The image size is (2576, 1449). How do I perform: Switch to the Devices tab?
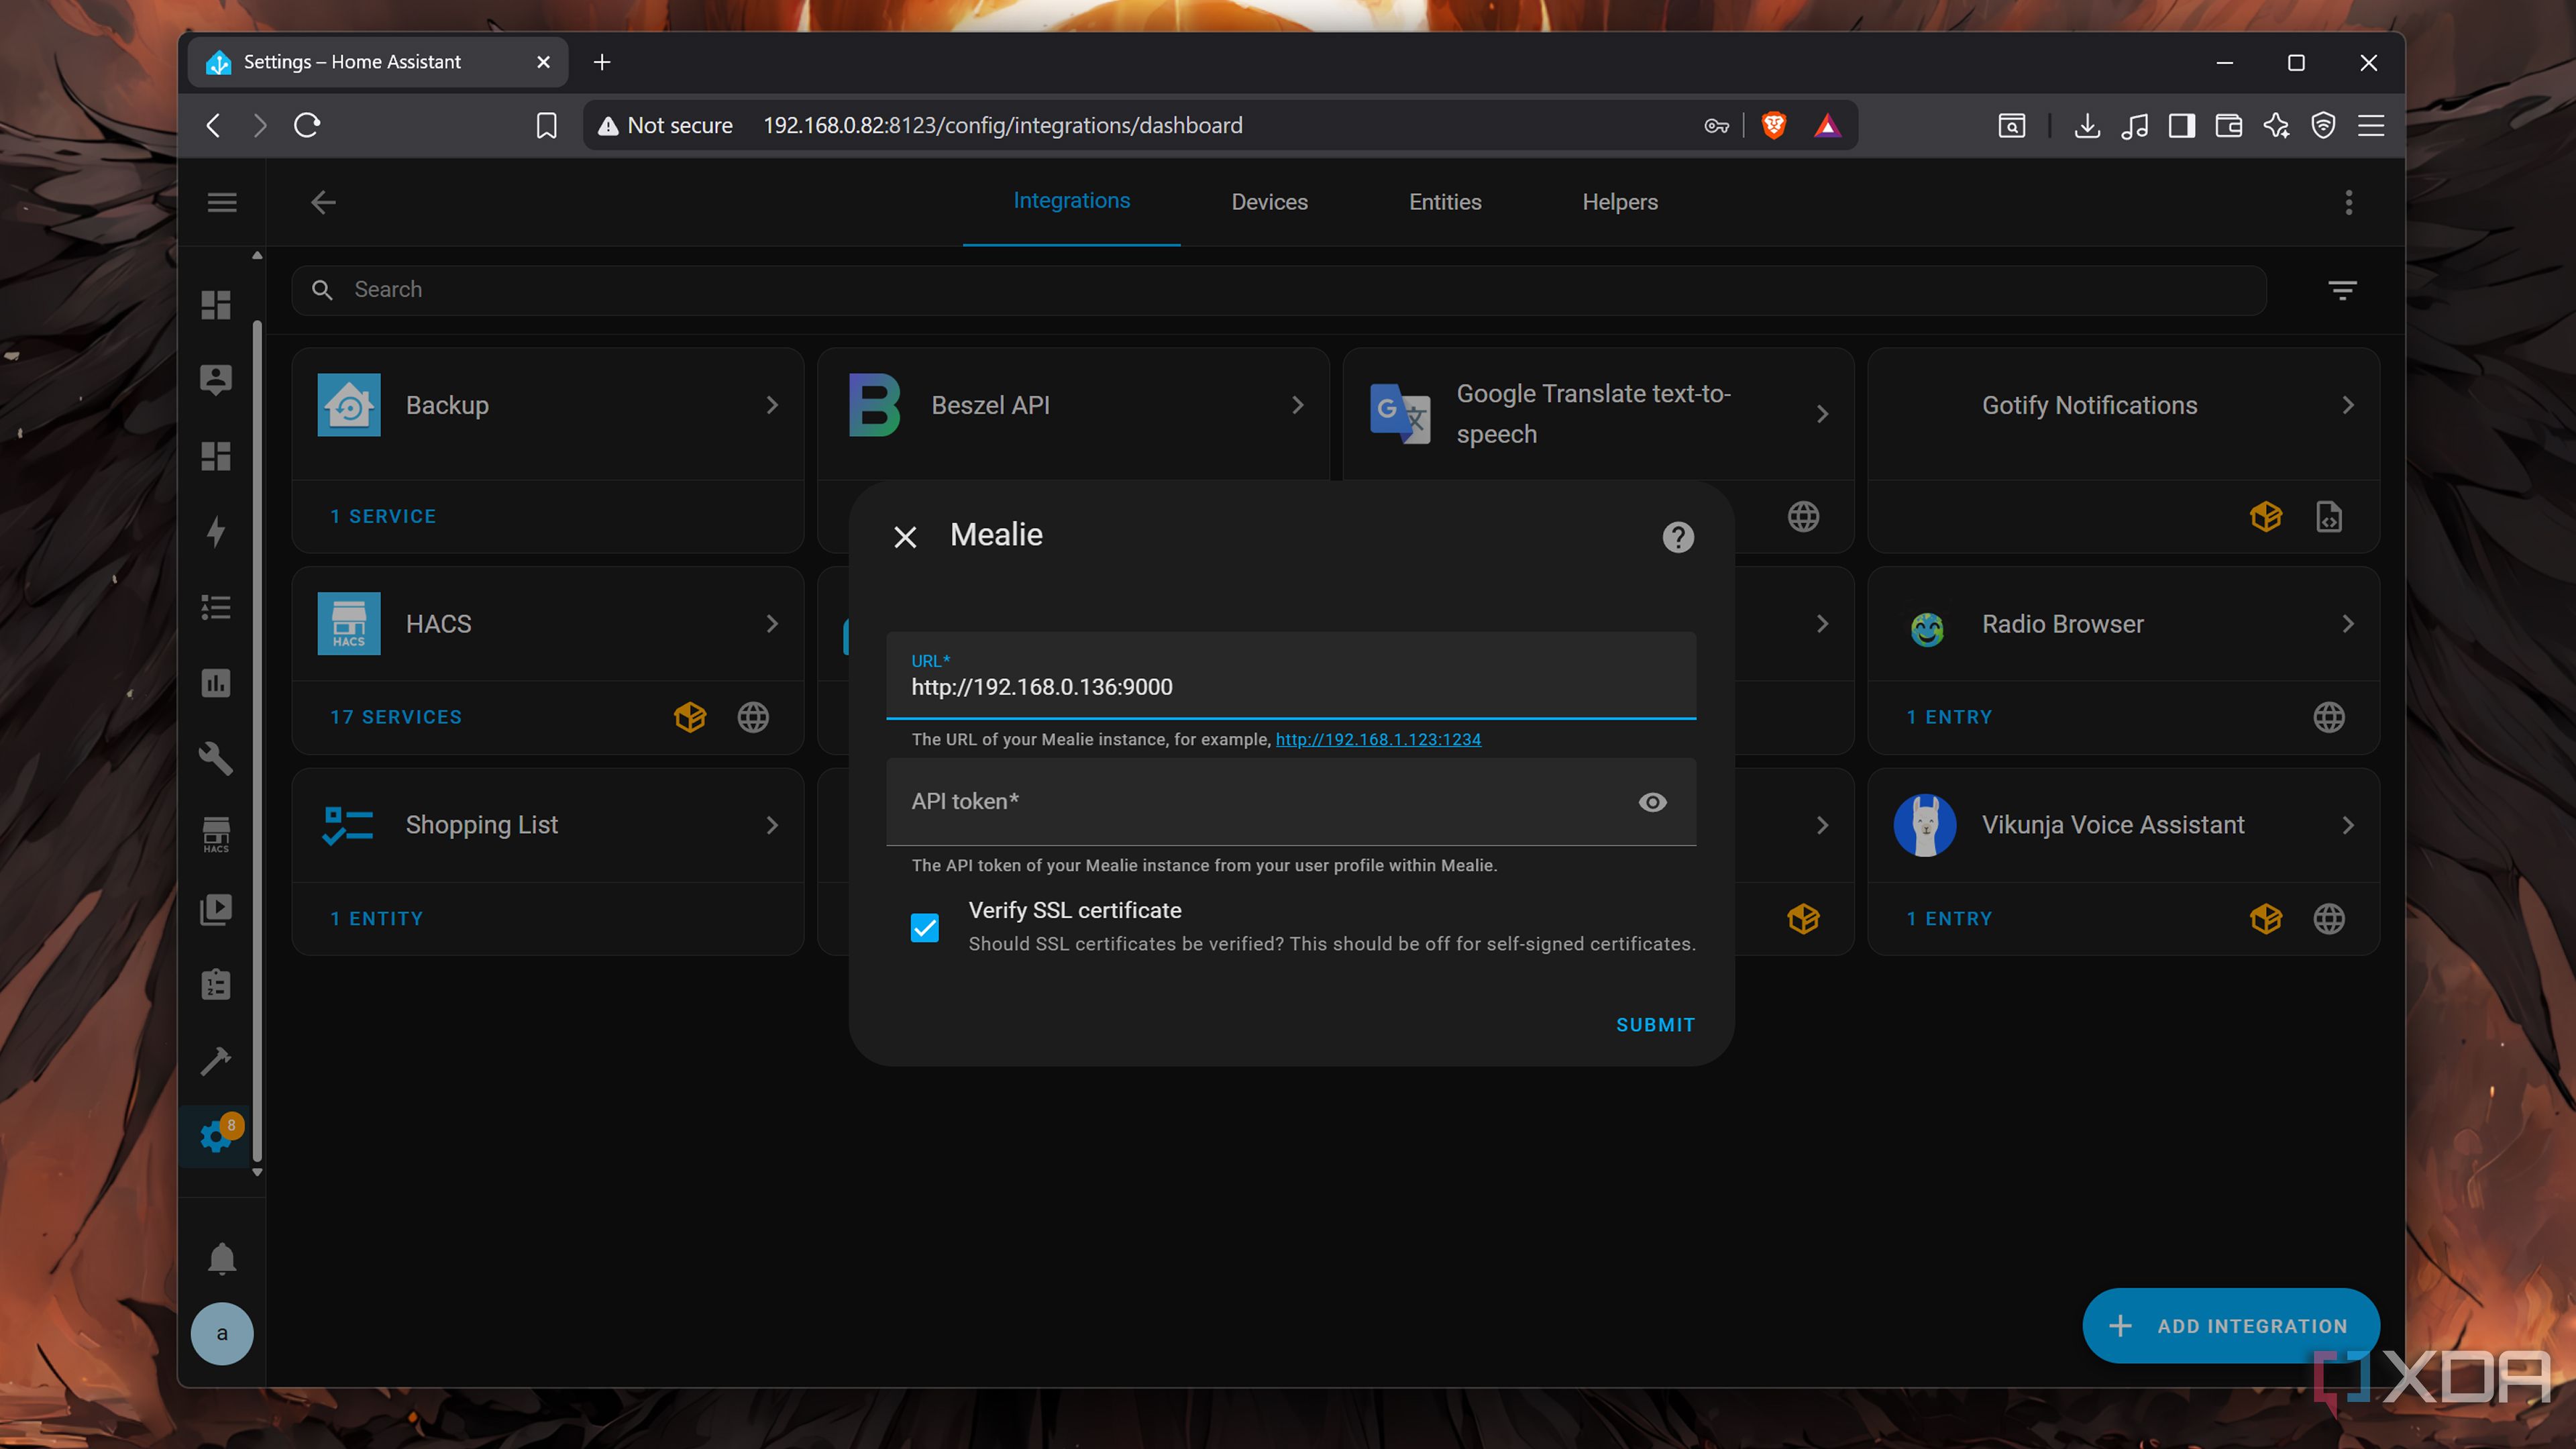click(1269, 202)
